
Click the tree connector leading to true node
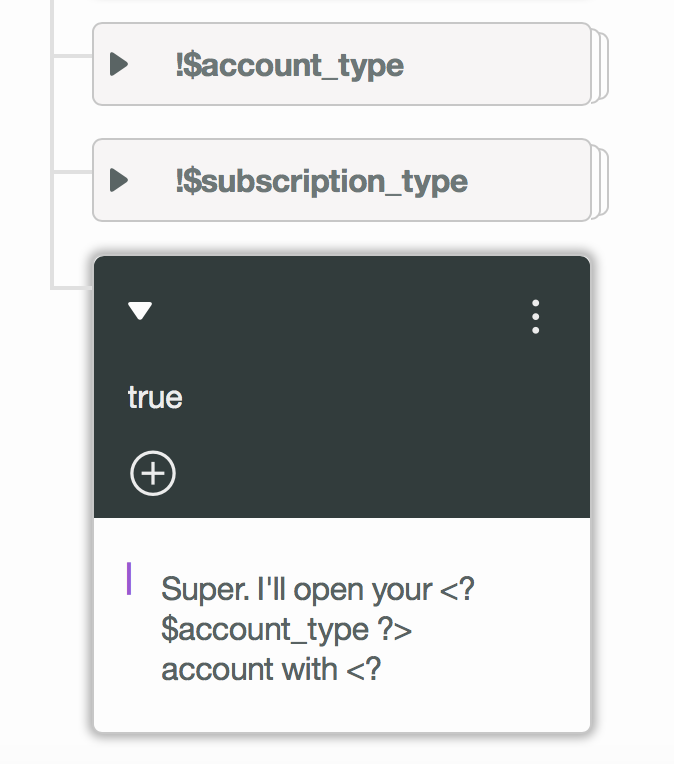[71, 288]
